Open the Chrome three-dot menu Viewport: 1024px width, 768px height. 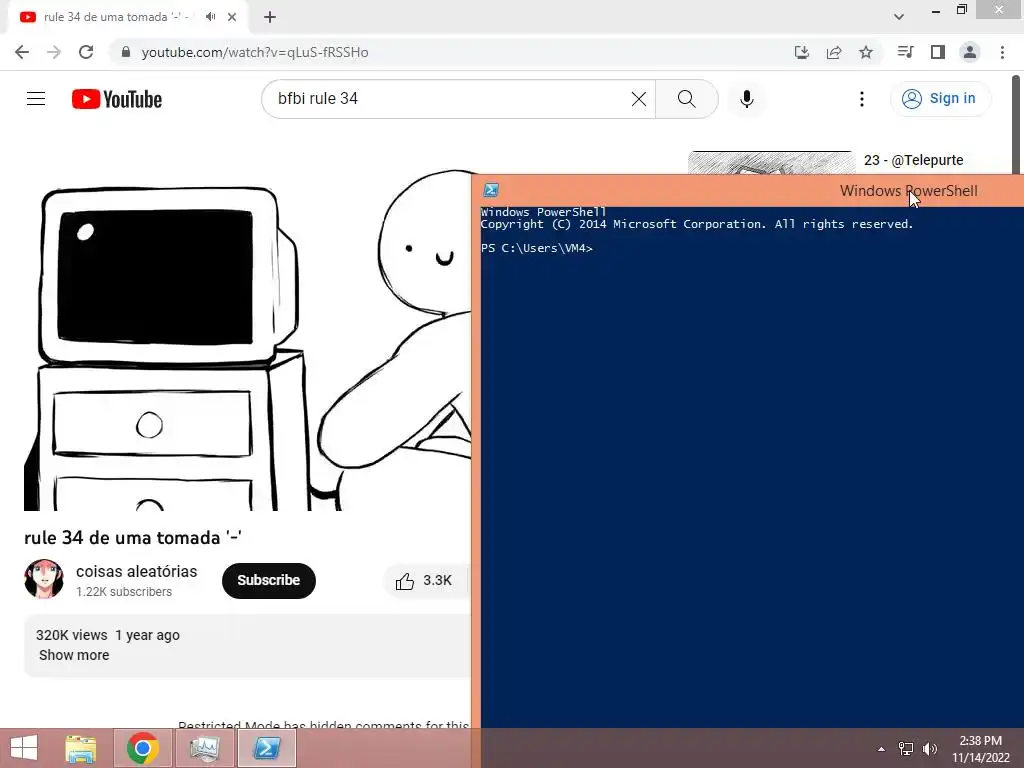coord(1002,52)
